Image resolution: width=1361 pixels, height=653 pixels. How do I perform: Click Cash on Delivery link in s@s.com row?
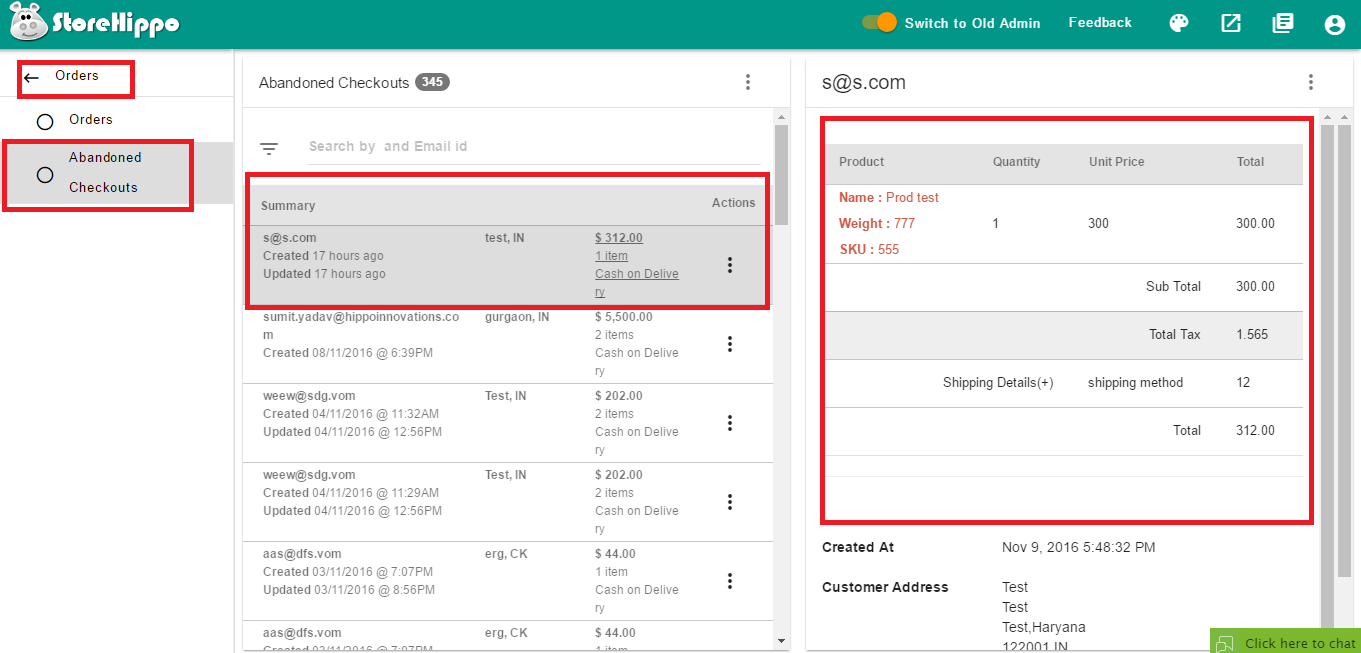tap(637, 283)
